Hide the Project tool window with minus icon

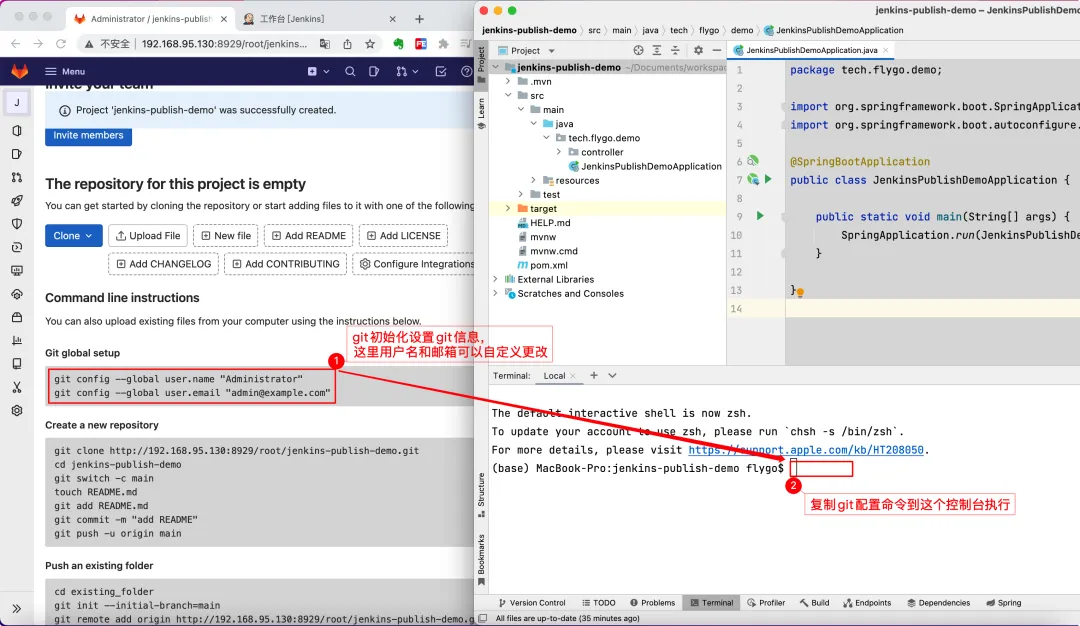(x=717, y=50)
